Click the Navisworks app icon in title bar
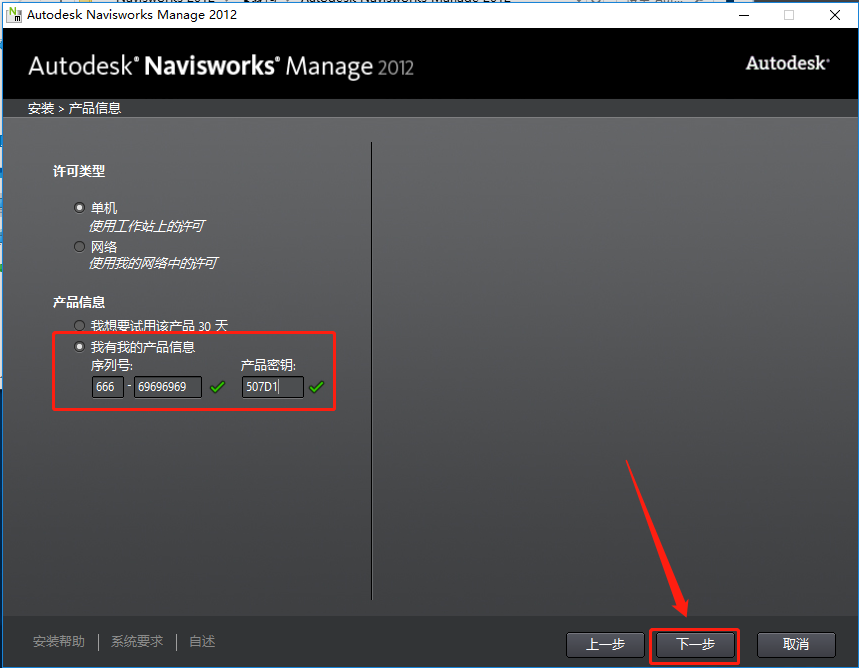 click(x=14, y=15)
